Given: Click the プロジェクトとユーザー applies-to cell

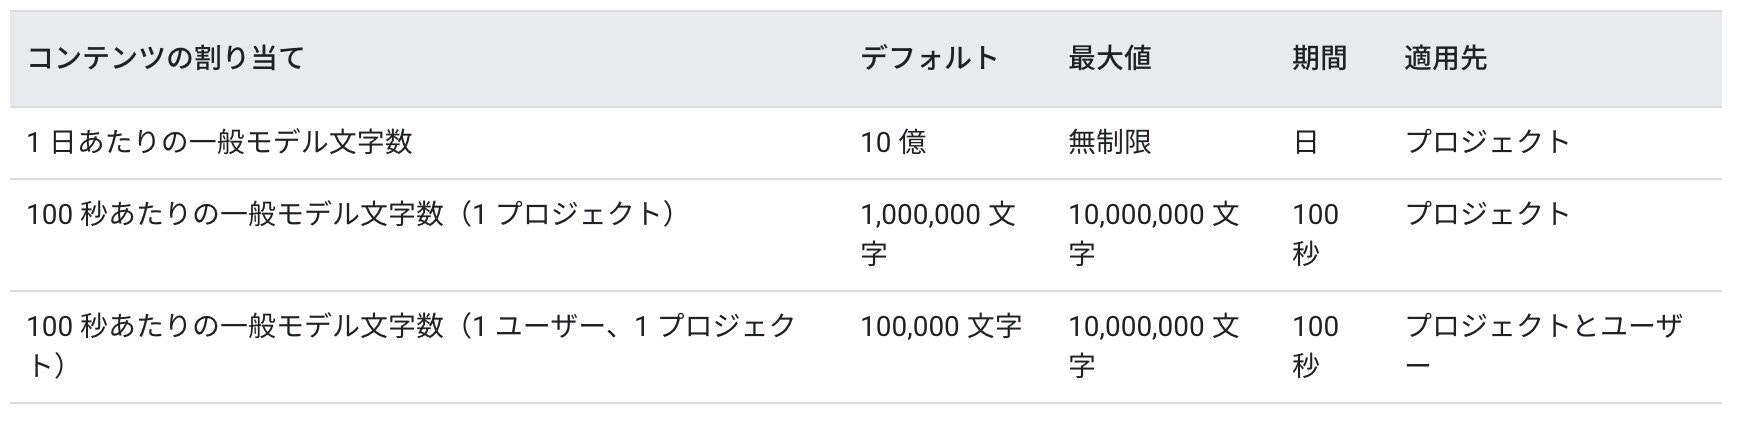Looking at the screenshot, I should [x=1543, y=346].
